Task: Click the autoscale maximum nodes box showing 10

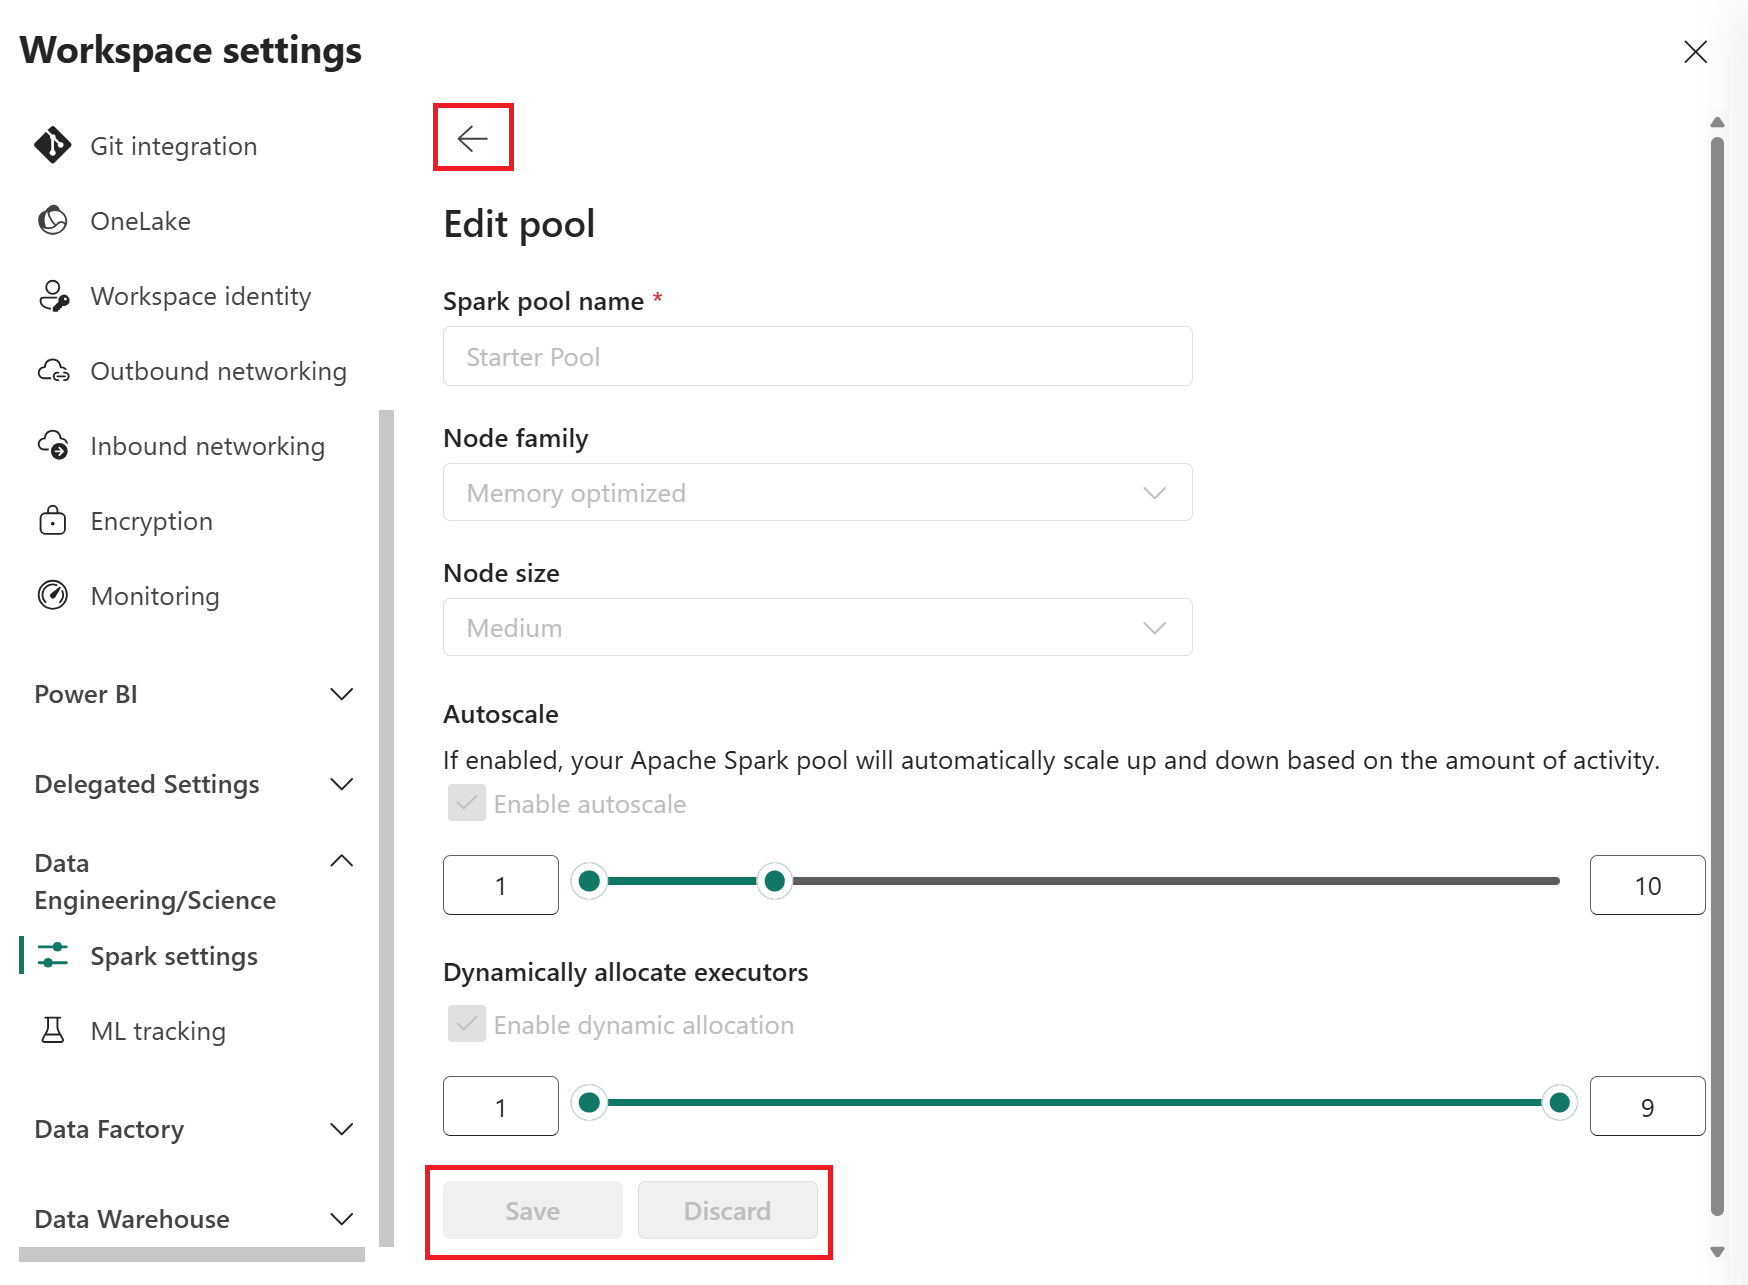Action: click(x=1647, y=885)
